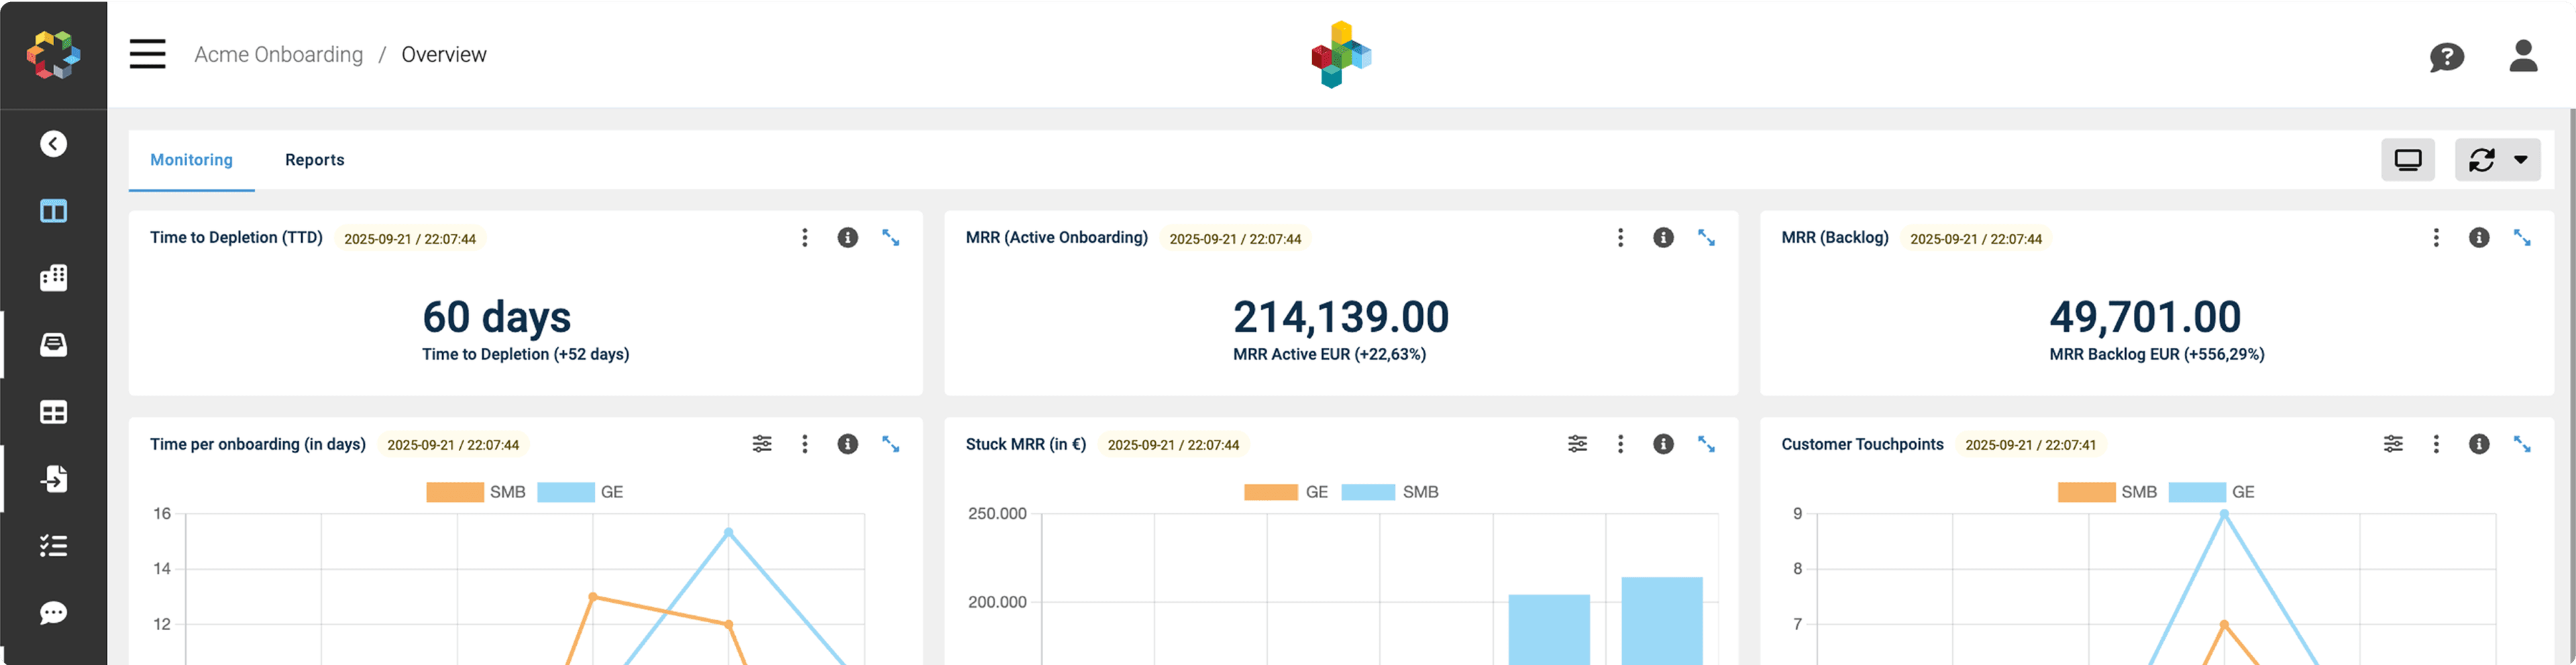Open the checklist tasks sidebar icon
This screenshot has width=2576, height=665.
54,546
